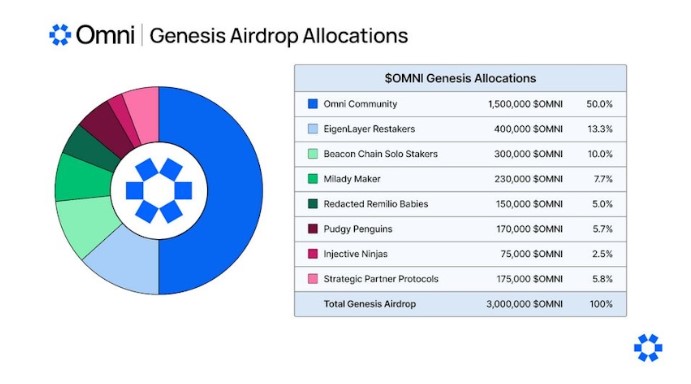
Task: Select the Milady Maker green swatch
Action: 312,179
